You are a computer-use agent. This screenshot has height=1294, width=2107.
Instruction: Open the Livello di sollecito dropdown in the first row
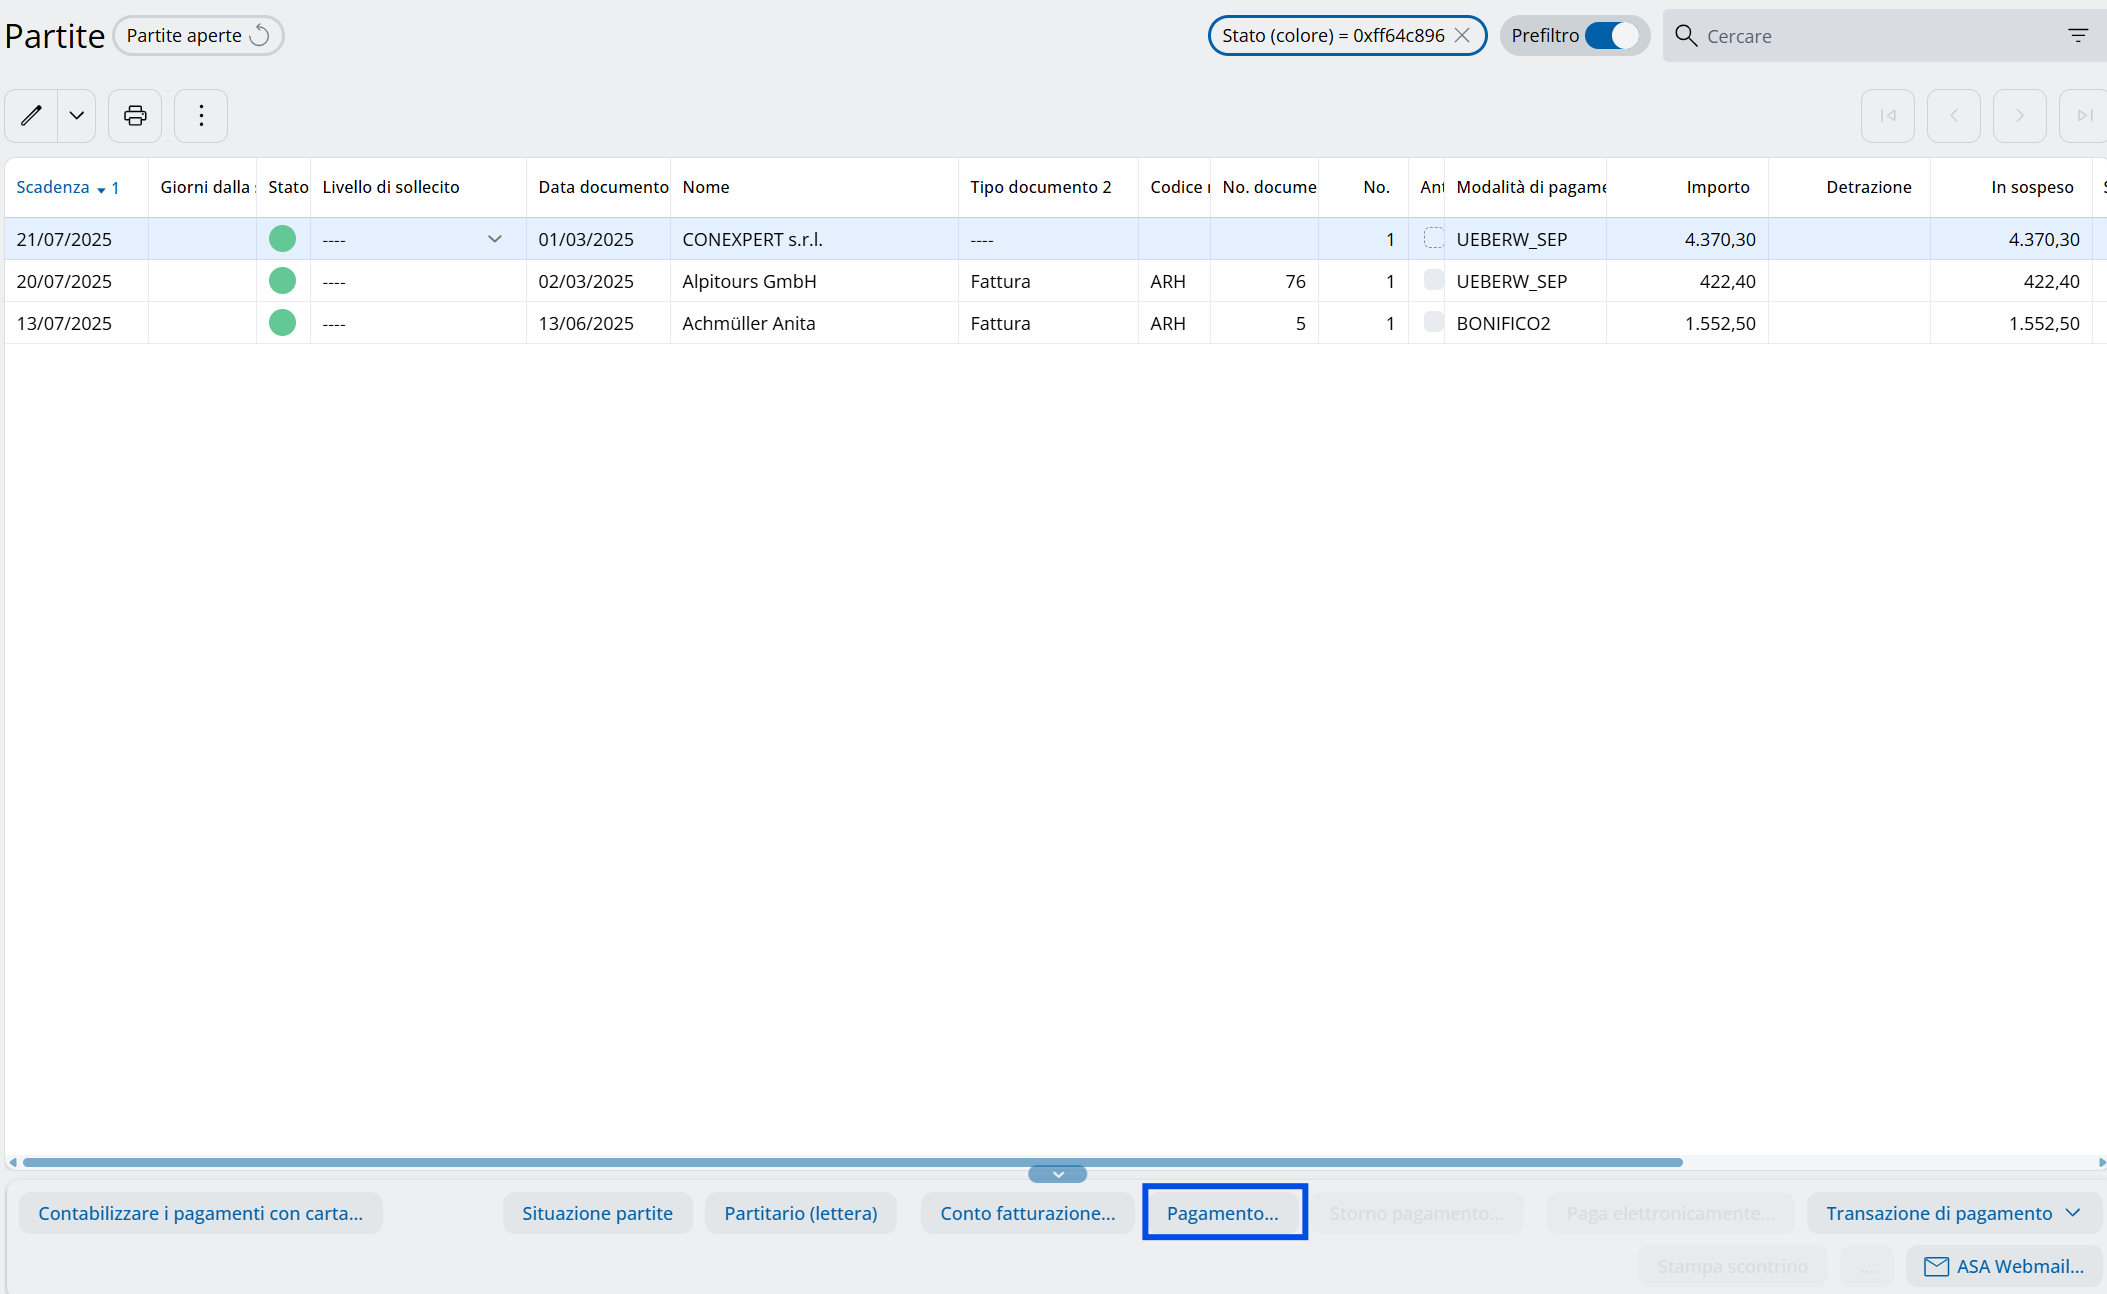[x=494, y=239]
